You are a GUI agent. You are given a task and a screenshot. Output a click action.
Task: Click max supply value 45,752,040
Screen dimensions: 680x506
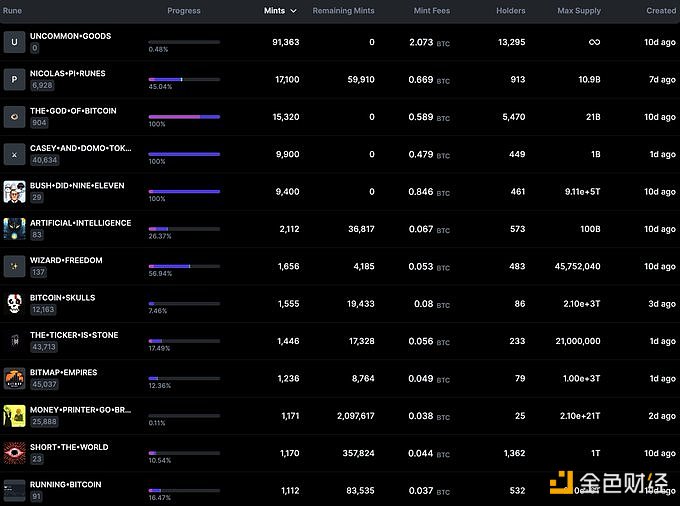pos(578,266)
